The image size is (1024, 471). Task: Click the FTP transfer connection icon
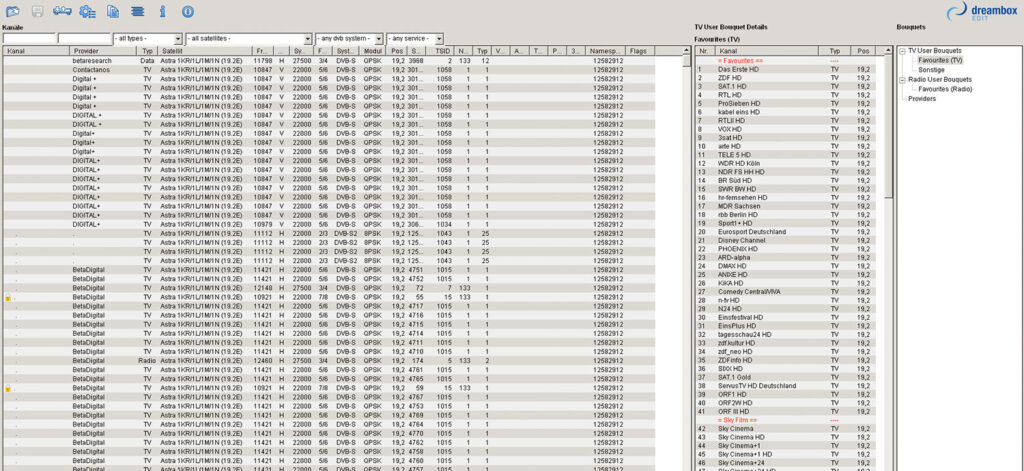click(x=62, y=11)
